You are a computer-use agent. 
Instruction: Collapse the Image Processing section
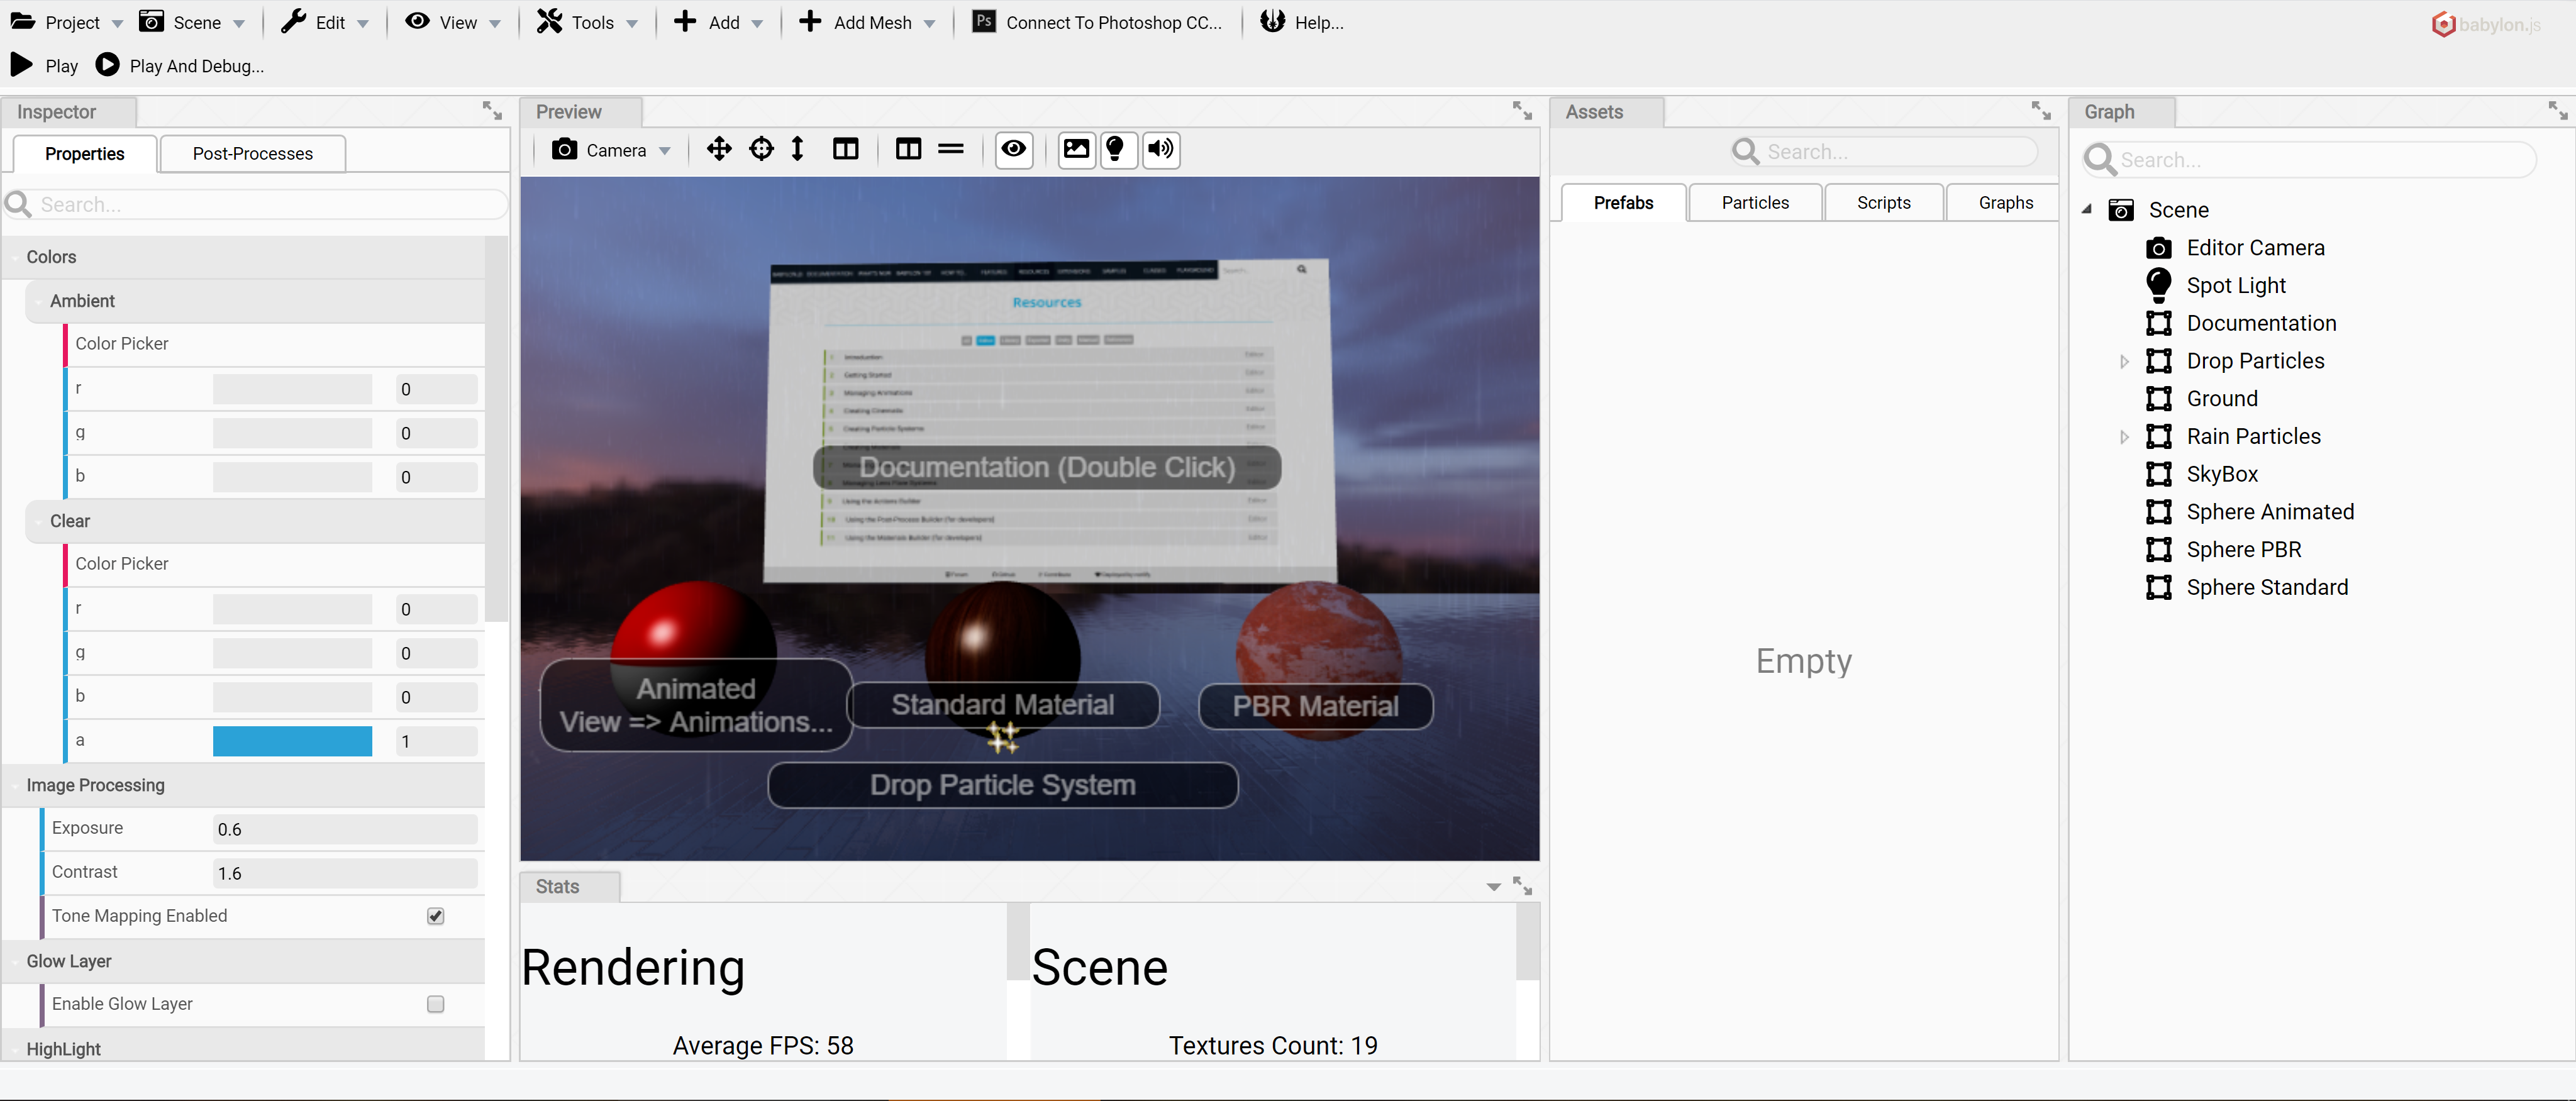[243, 785]
